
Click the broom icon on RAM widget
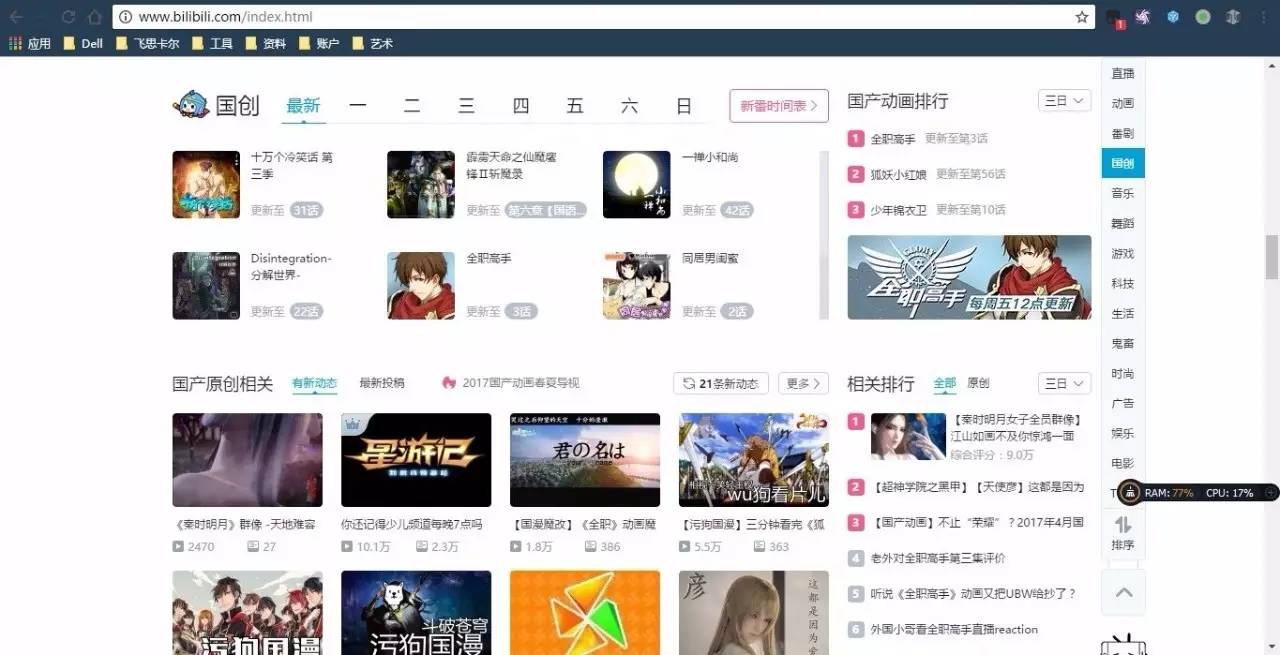tap(1129, 492)
